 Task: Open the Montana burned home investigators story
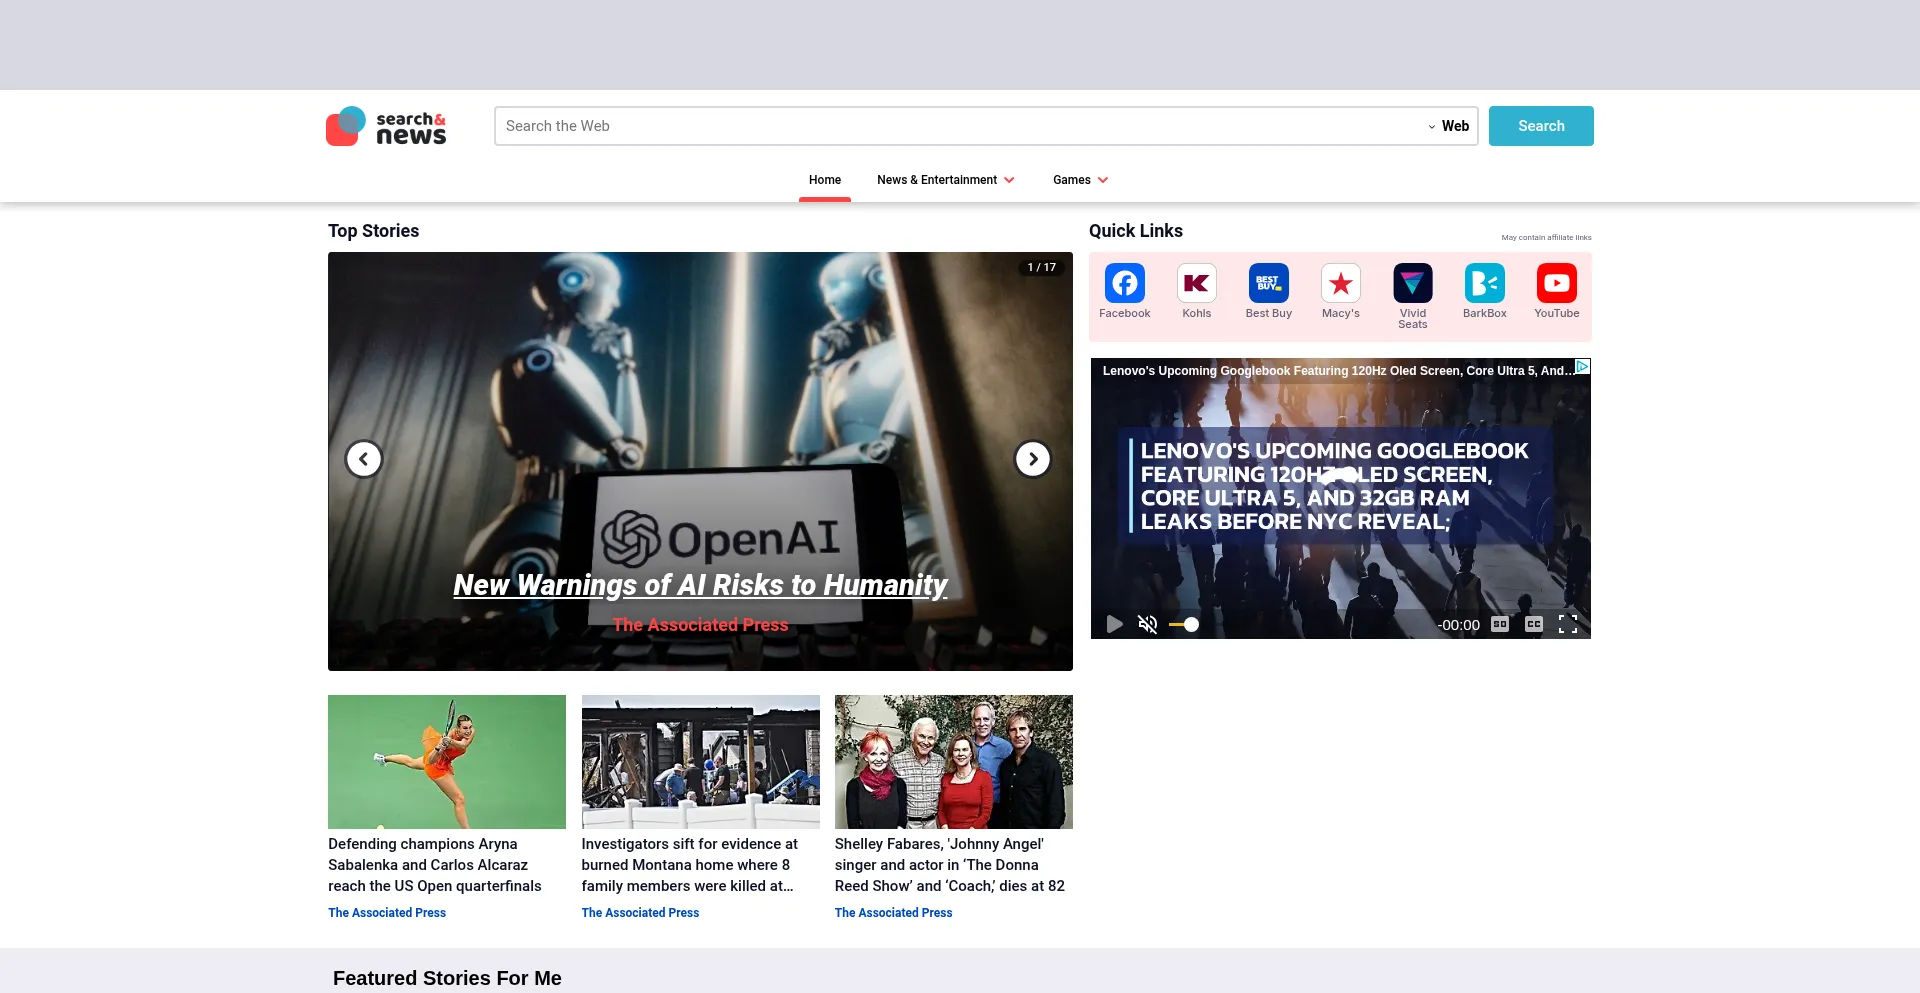(690, 865)
